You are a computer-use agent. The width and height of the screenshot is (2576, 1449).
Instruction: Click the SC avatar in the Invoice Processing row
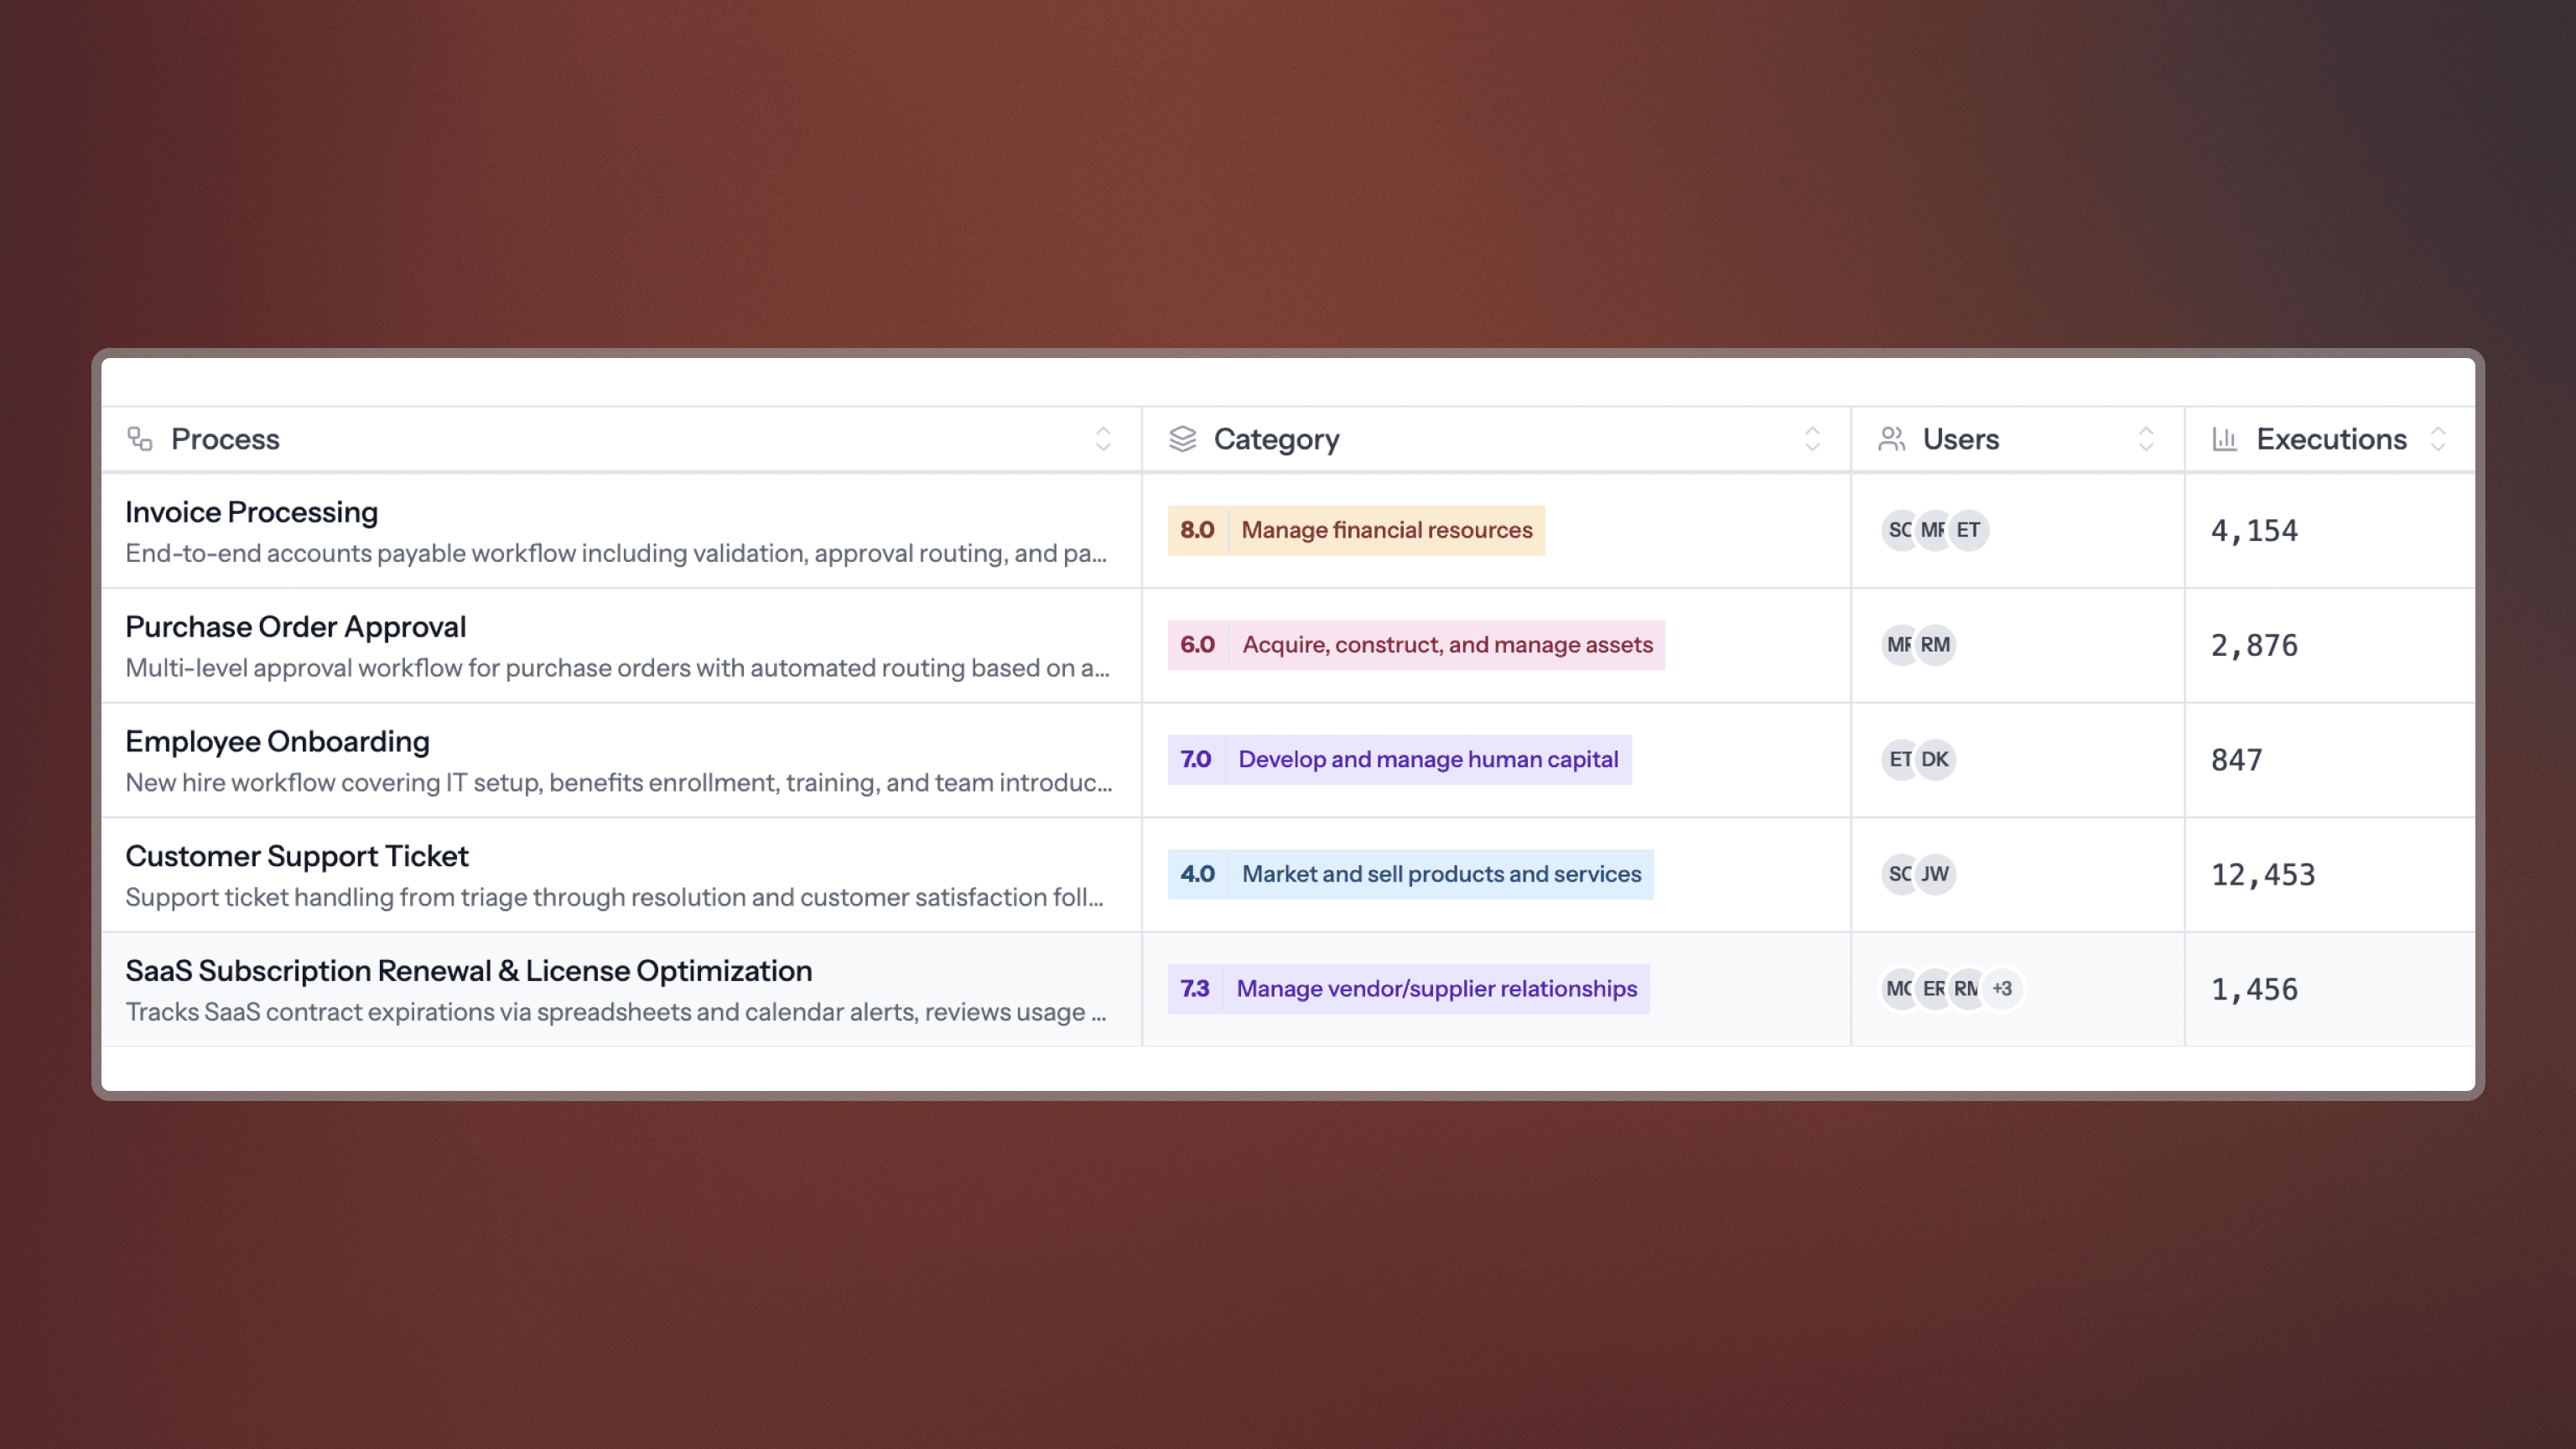click(x=1899, y=530)
